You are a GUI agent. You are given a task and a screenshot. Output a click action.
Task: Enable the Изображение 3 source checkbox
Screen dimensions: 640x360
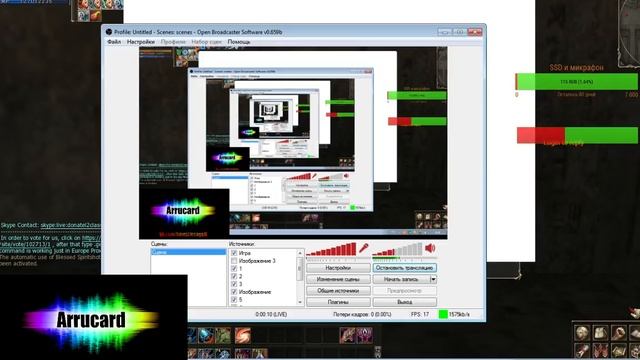click(x=234, y=261)
